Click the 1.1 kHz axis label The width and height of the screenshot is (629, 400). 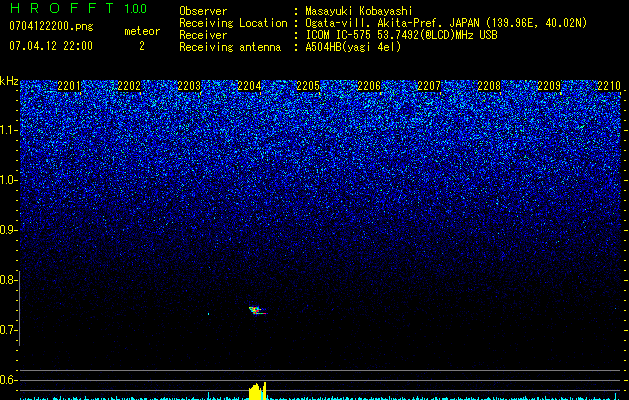point(9,131)
